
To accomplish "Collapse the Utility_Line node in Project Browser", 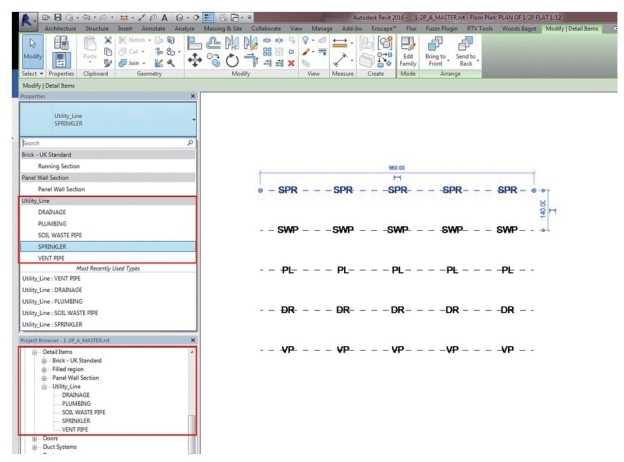I will pyautogui.click(x=44, y=386).
